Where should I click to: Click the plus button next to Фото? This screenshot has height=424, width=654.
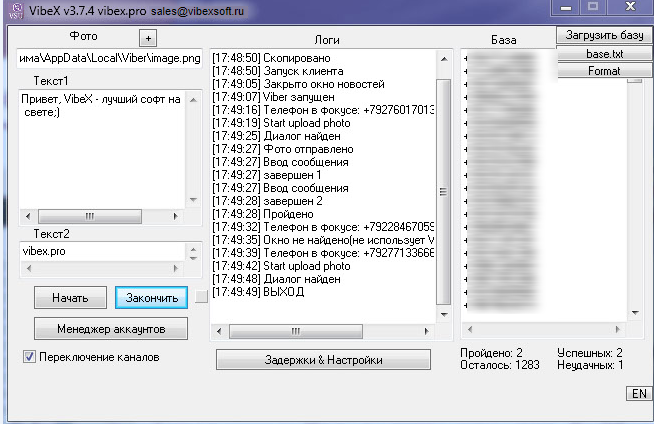click(x=147, y=38)
